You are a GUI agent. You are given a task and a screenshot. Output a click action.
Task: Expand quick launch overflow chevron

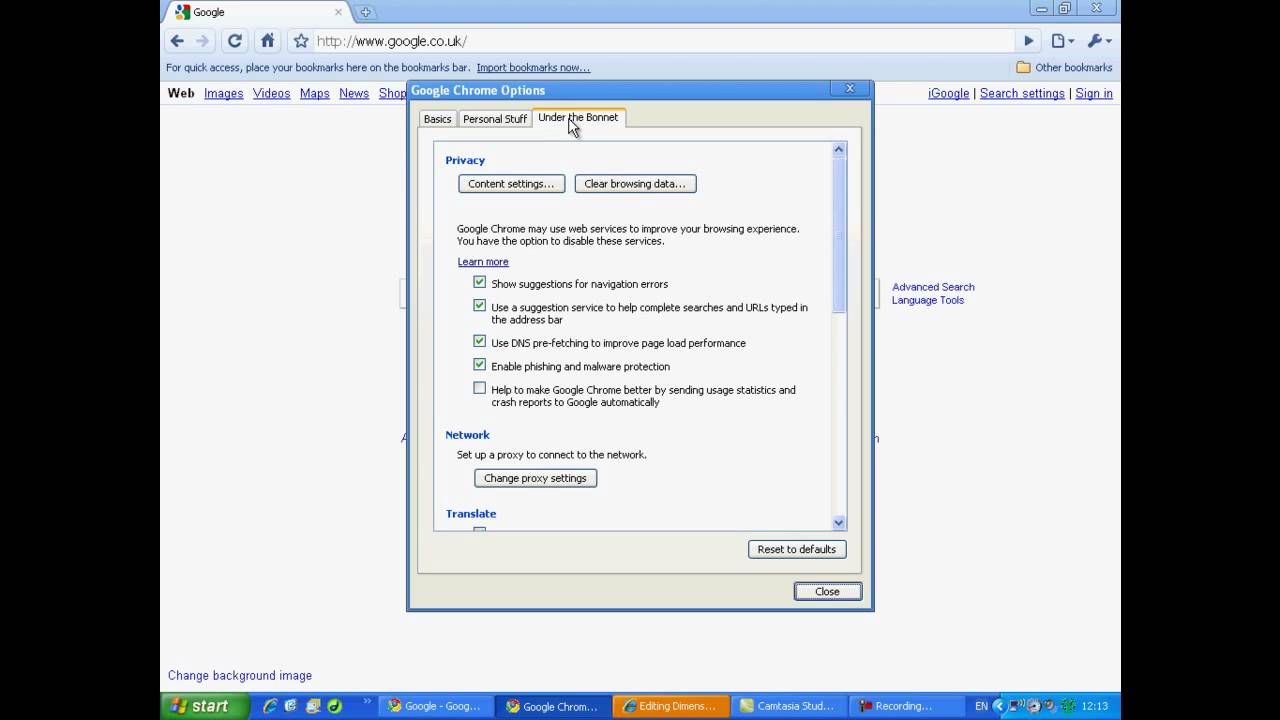(x=367, y=702)
